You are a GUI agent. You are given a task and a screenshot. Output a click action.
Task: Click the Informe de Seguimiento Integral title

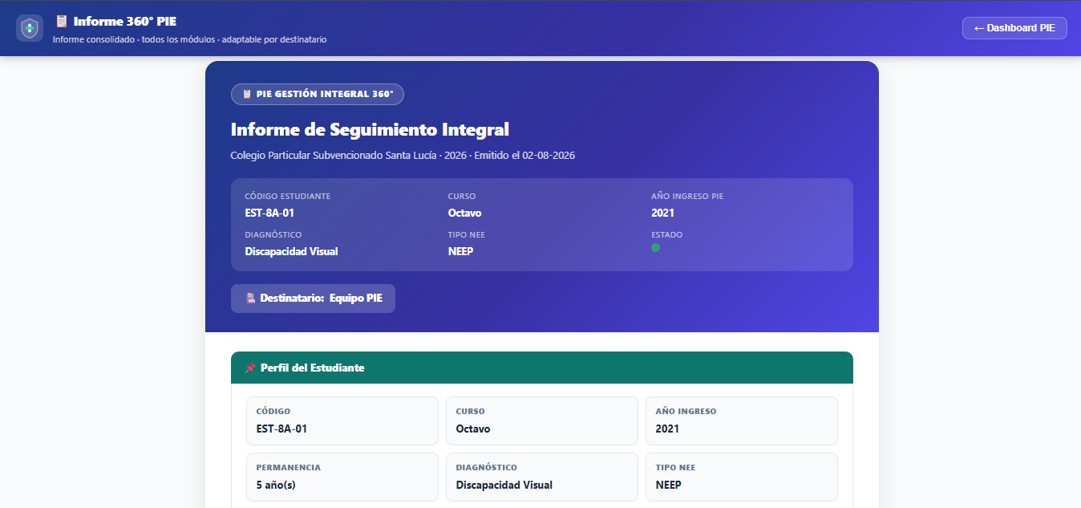coord(370,130)
